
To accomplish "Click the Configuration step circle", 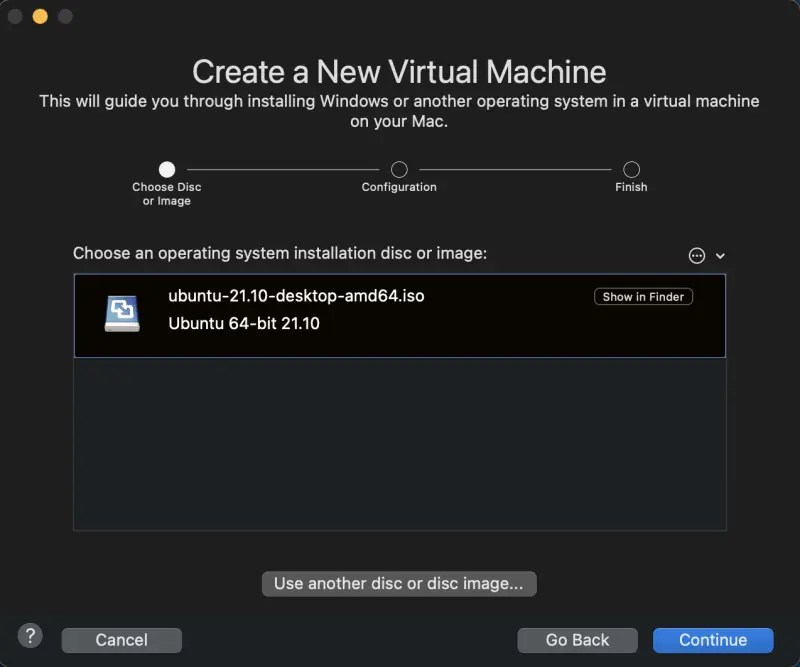I will coord(399,169).
